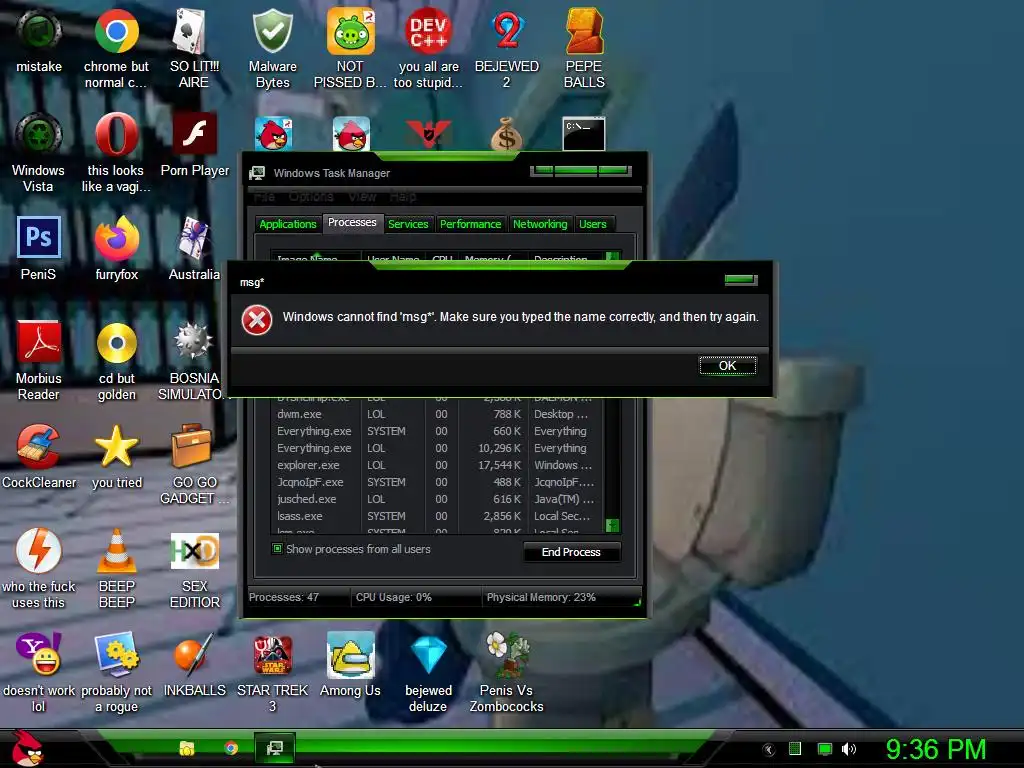Select the JcqnoIpF.exe process row
The height and width of the screenshot is (768, 1024).
coord(436,482)
